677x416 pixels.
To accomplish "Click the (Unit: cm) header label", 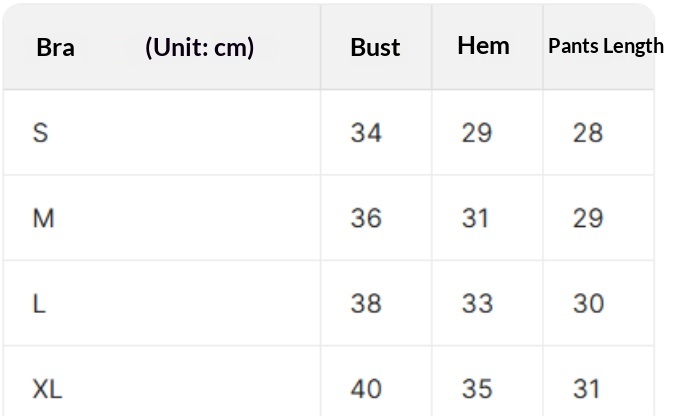I will tap(199, 47).
